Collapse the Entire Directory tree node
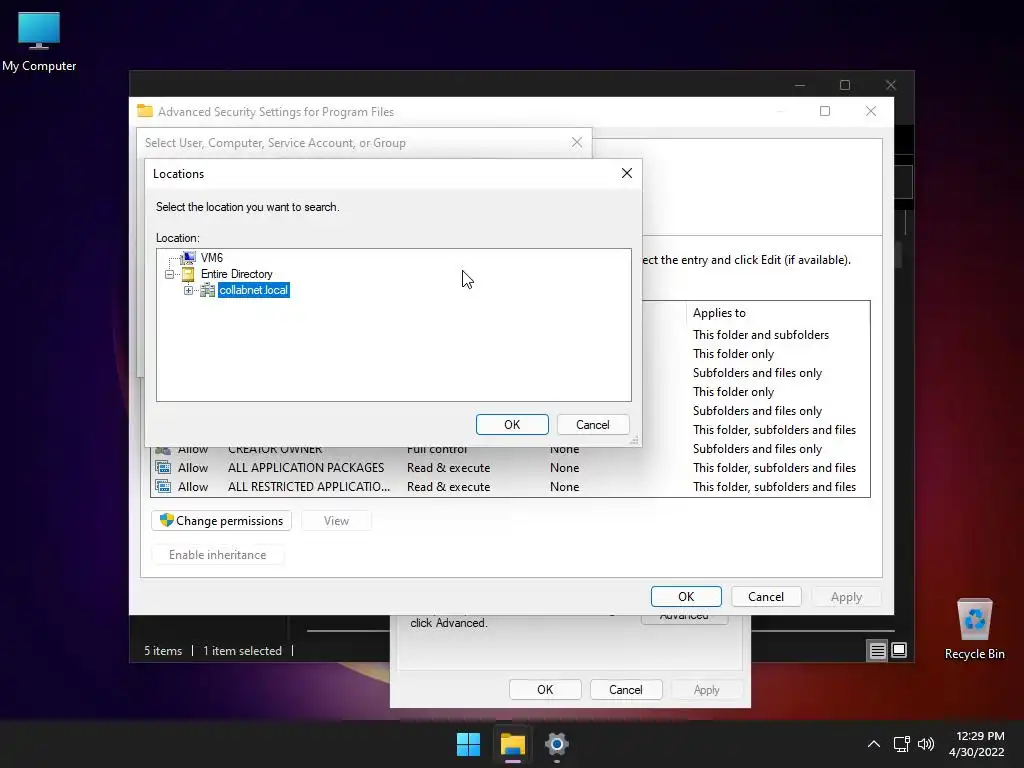1024x768 pixels. (x=170, y=274)
